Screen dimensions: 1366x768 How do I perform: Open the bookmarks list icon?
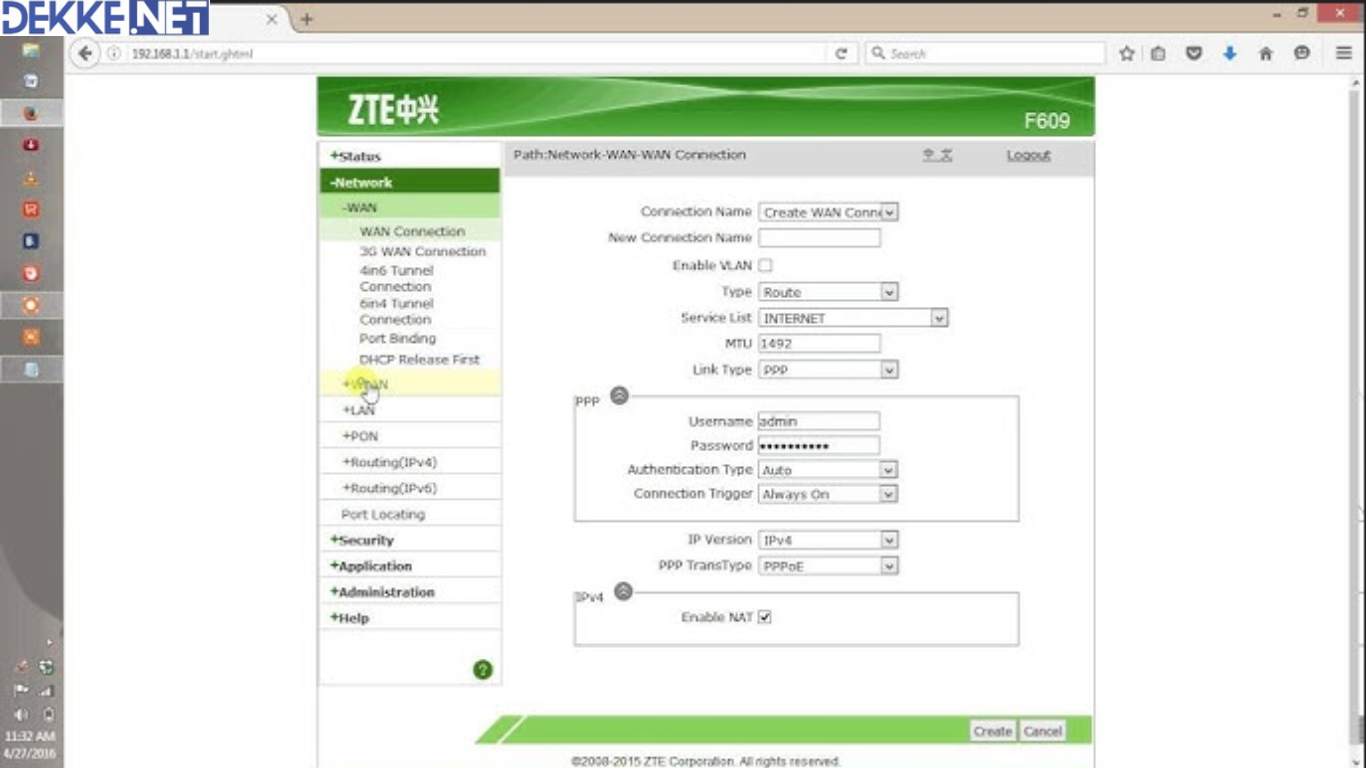pos(1158,54)
